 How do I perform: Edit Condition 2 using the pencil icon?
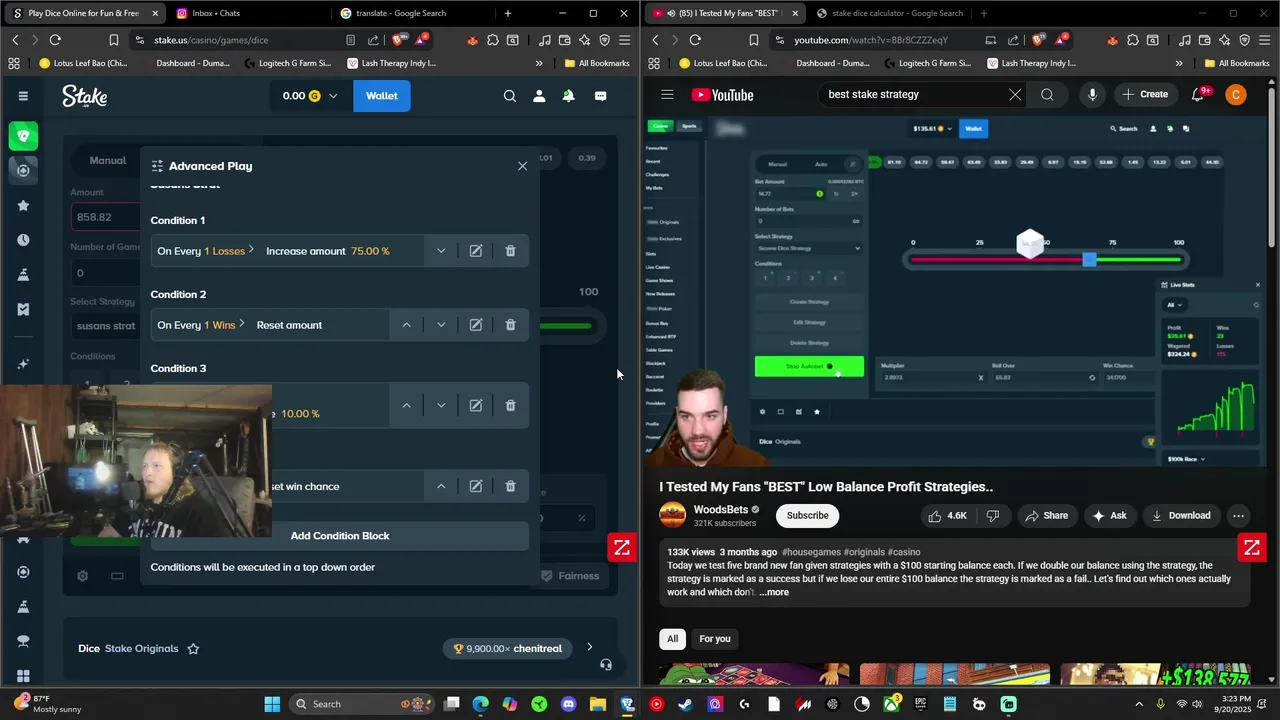476,325
